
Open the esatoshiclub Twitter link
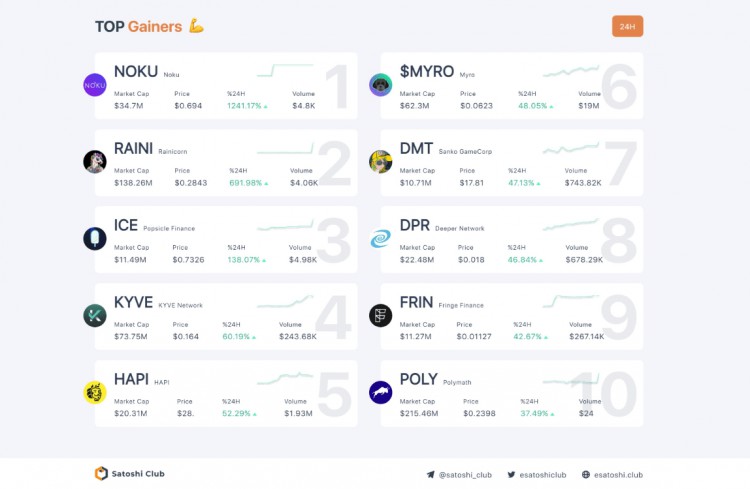[x=537, y=475]
